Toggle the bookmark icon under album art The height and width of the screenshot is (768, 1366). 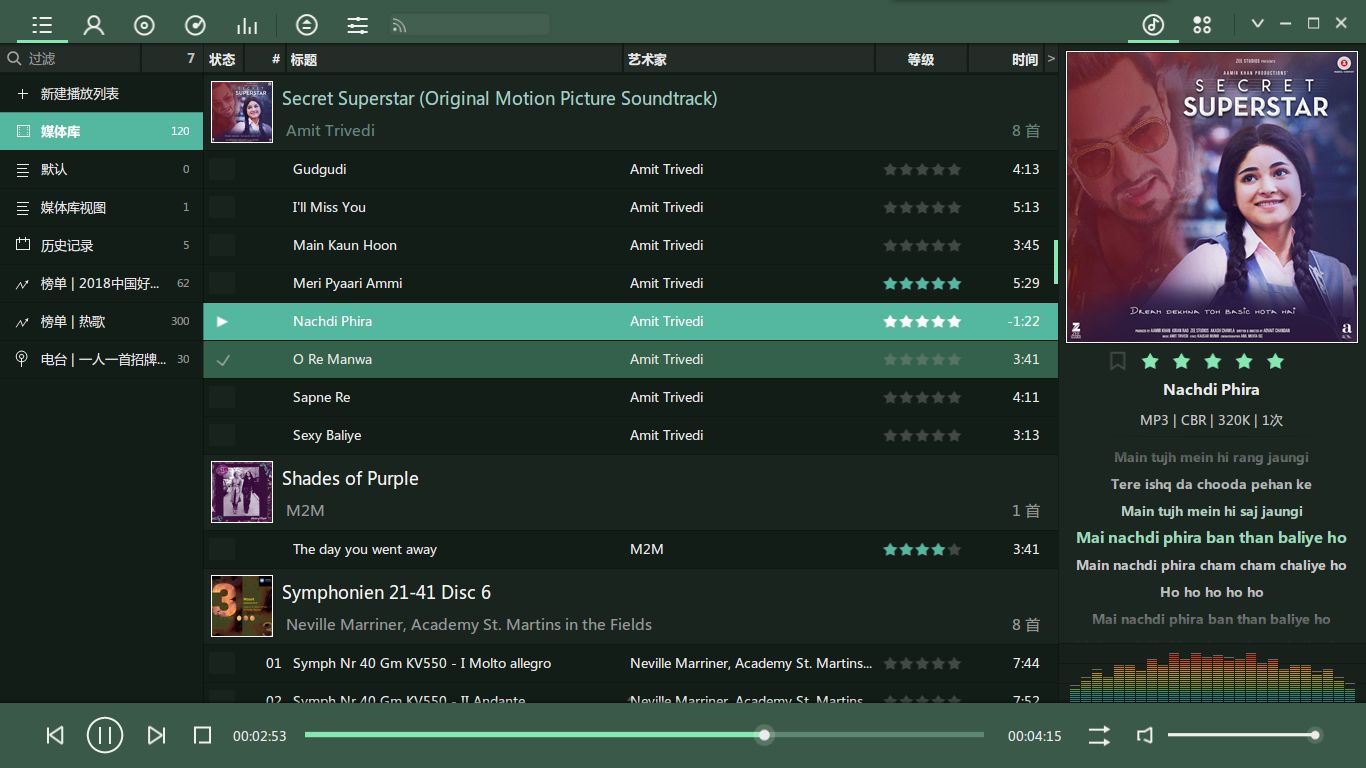coord(1118,361)
